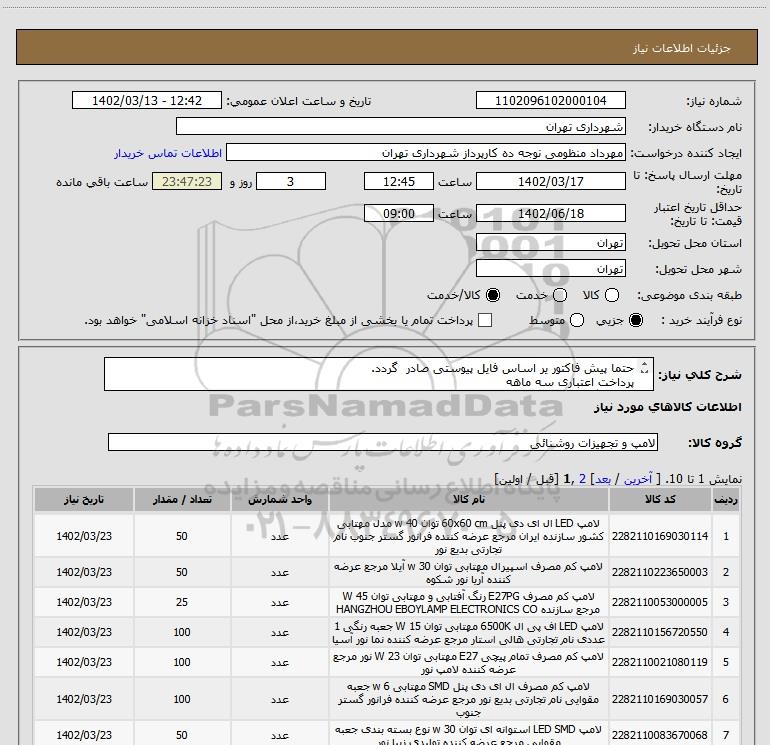
Task: Click the قبل pagination link
Action: (543, 479)
